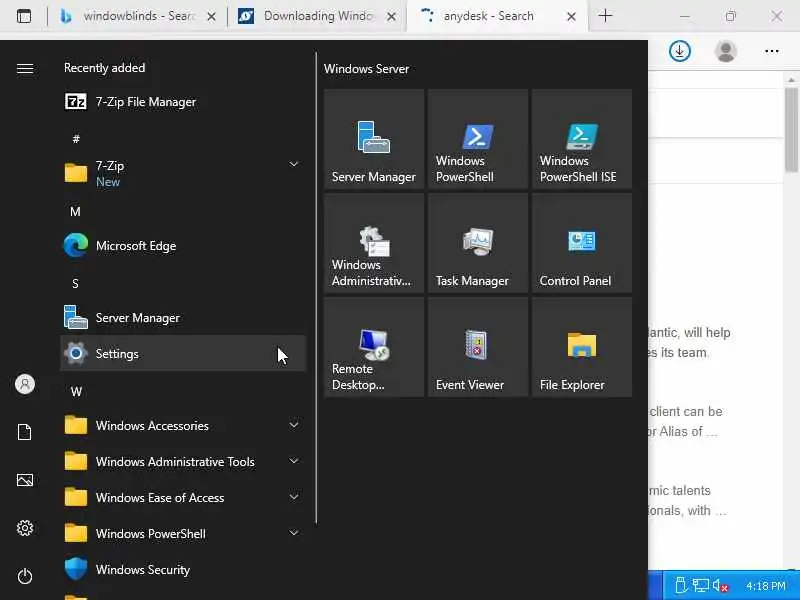Open the Server Manager tile
Viewport: 800px width, 600px height.
pos(373,139)
